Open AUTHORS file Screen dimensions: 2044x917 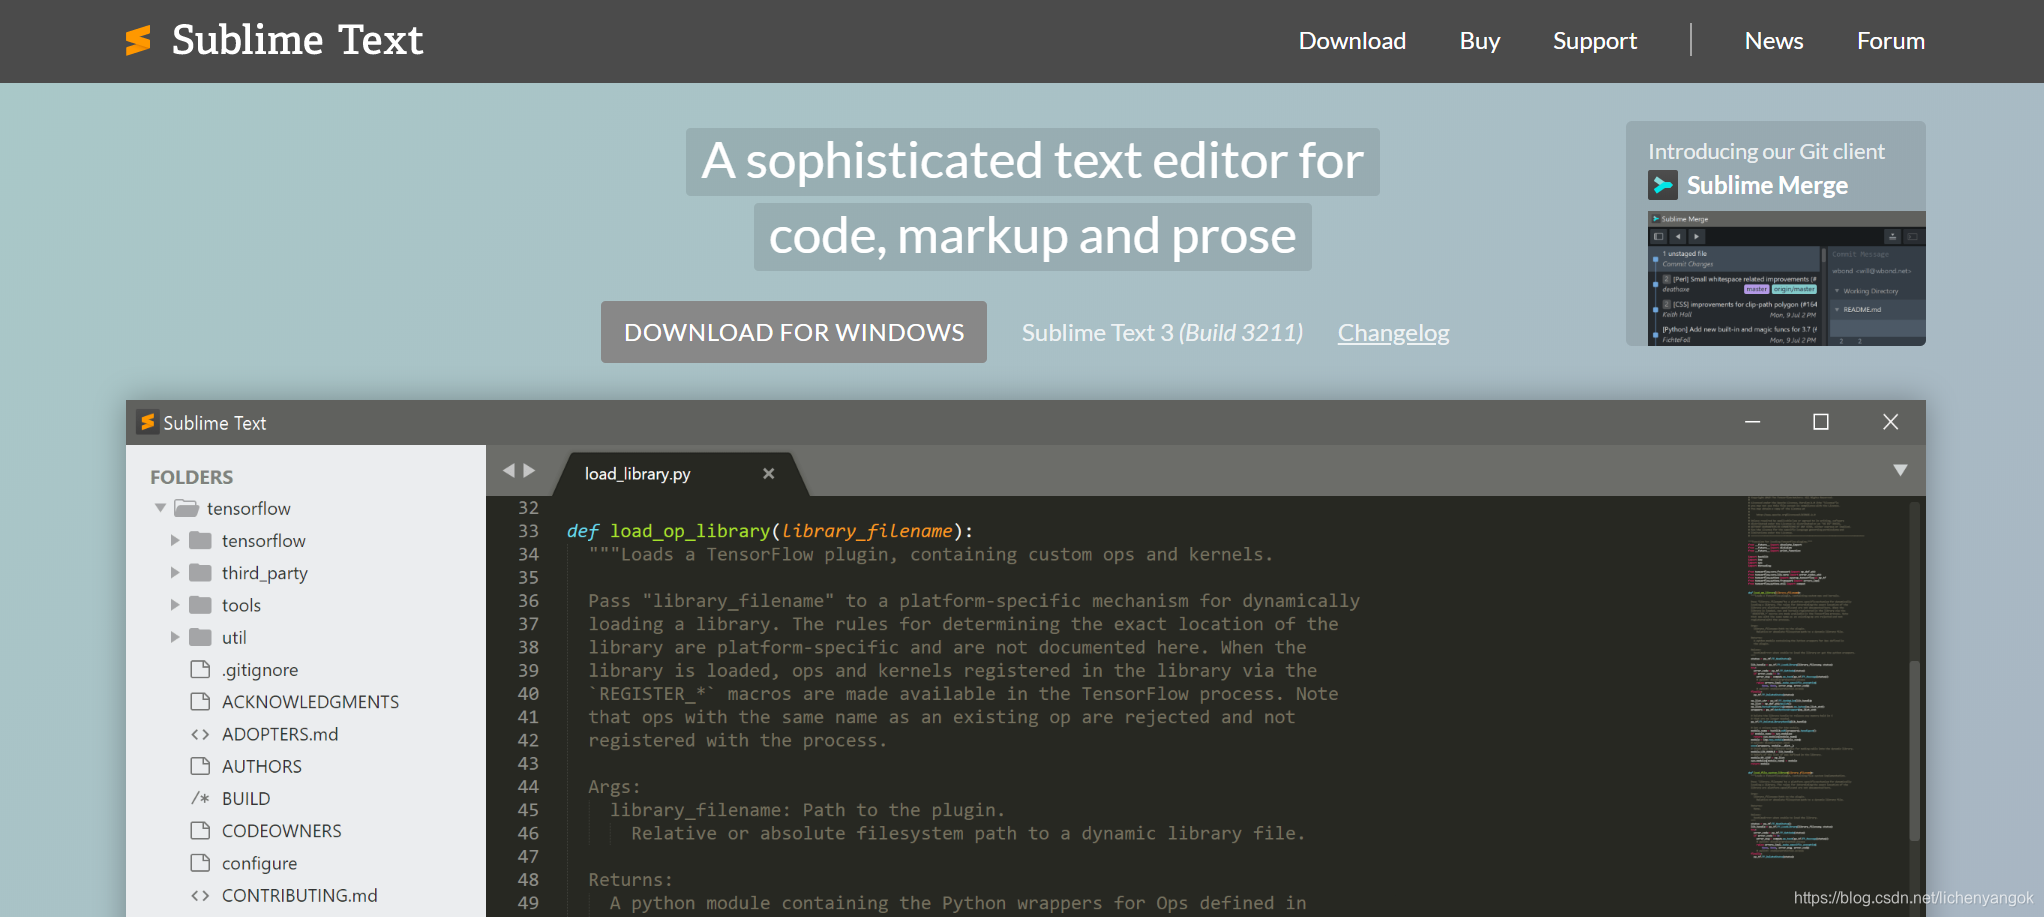(262, 766)
